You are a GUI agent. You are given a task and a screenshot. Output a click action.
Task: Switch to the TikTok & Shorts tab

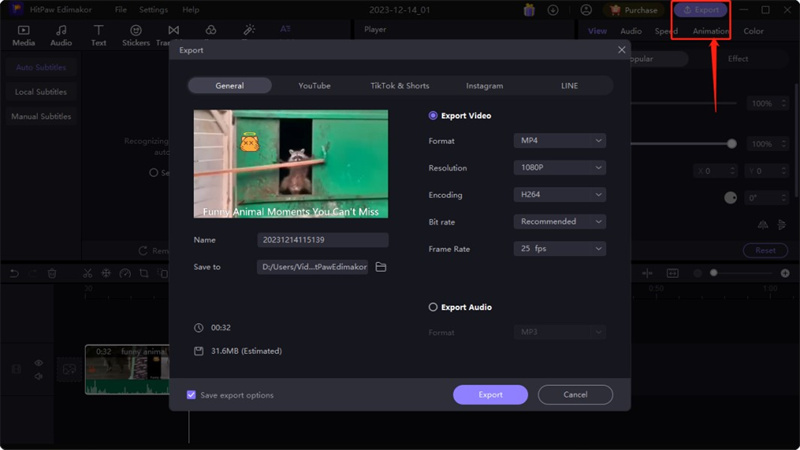[400, 86]
